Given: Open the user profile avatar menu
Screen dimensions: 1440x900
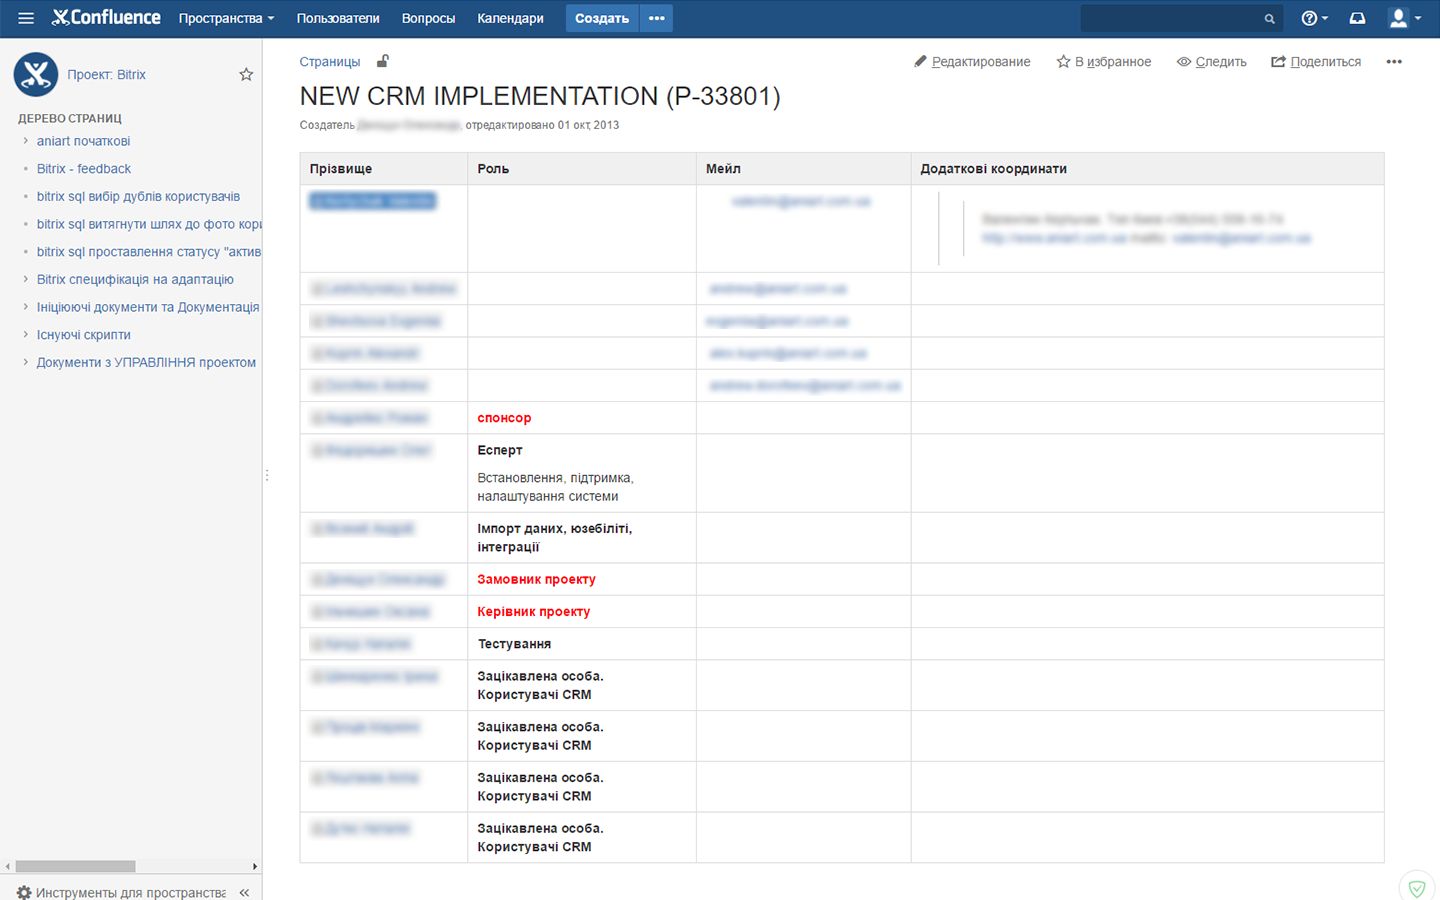Looking at the screenshot, I should point(1404,18).
